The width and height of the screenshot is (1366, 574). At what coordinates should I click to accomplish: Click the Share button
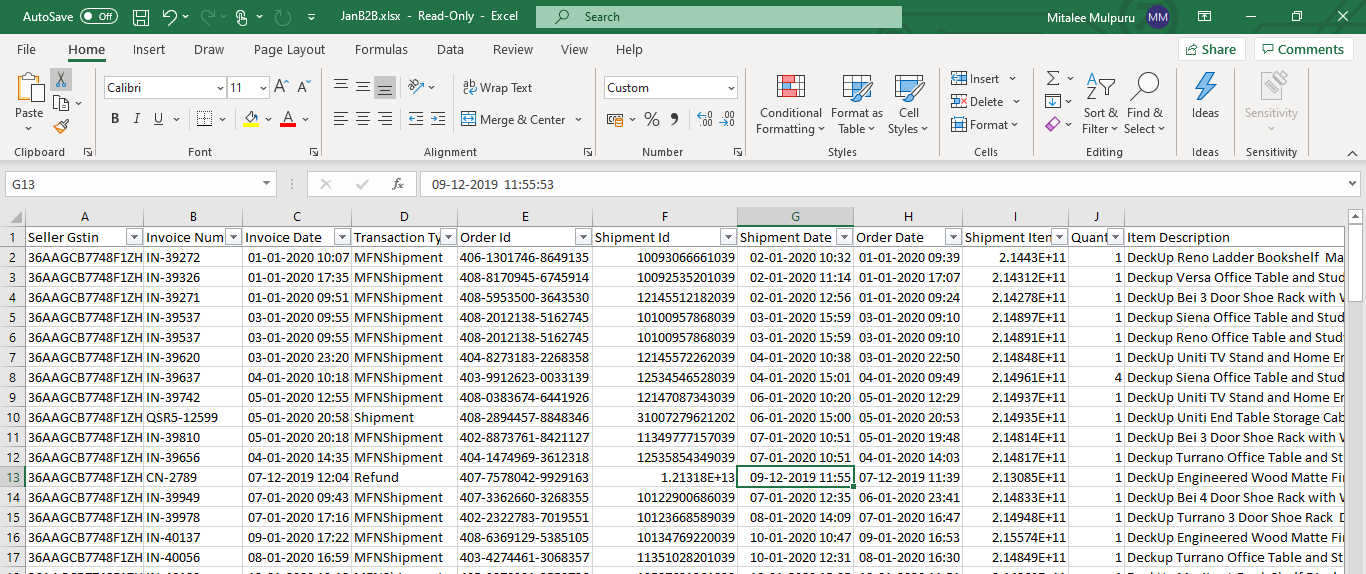(1211, 49)
